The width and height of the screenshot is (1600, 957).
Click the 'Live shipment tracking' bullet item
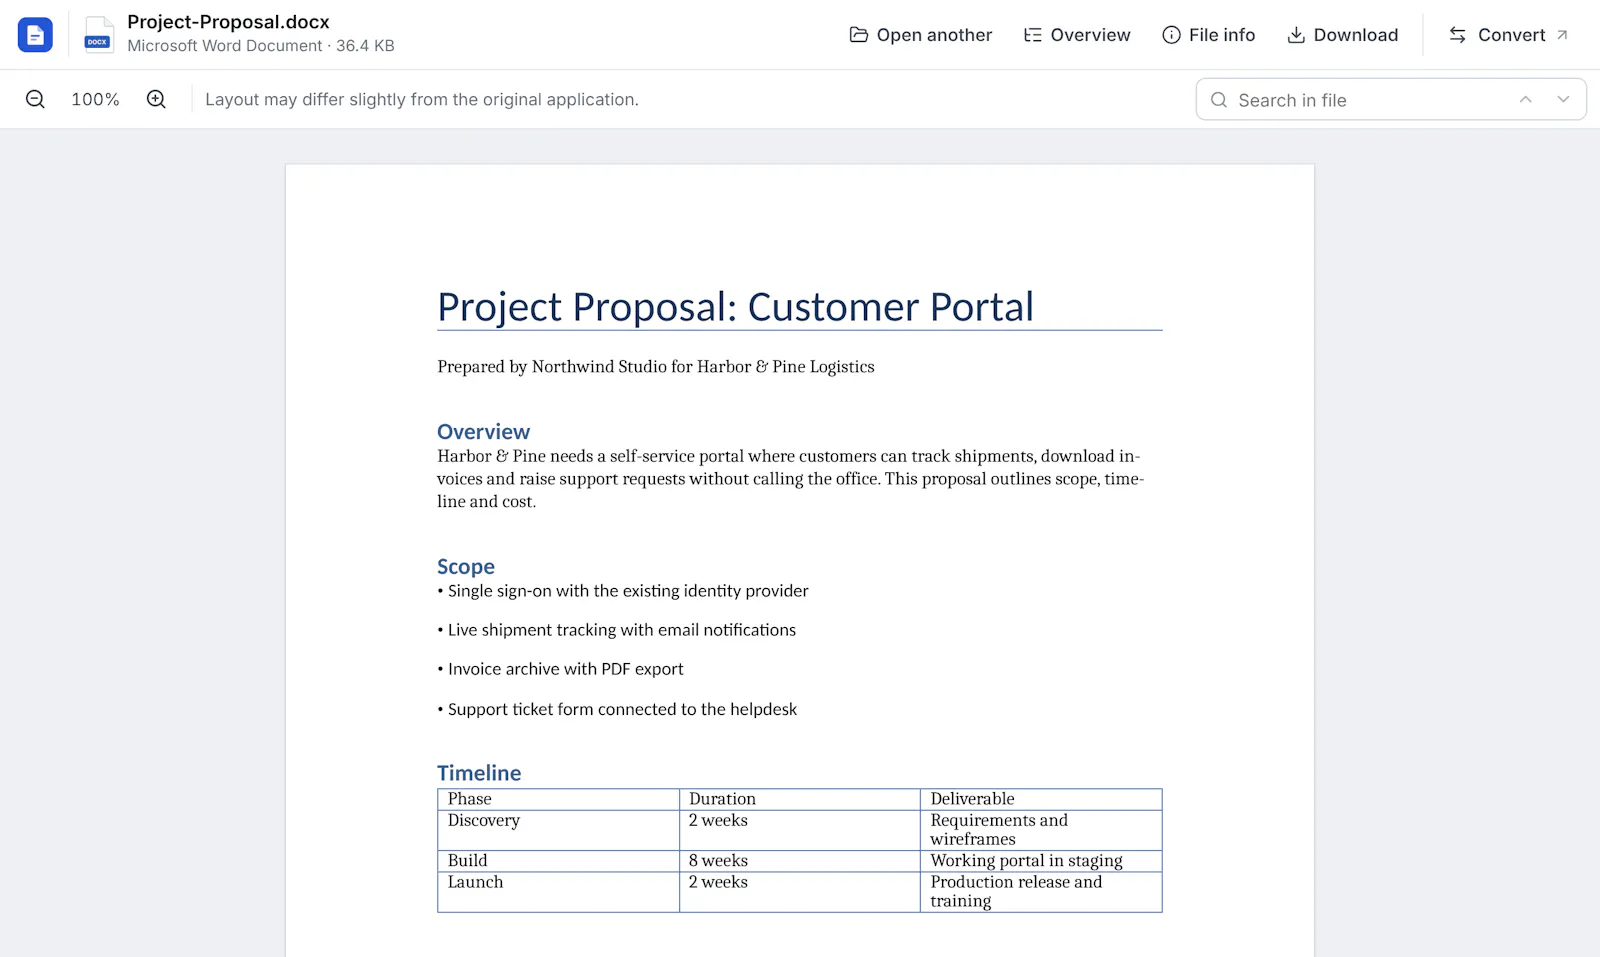(617, 630)
